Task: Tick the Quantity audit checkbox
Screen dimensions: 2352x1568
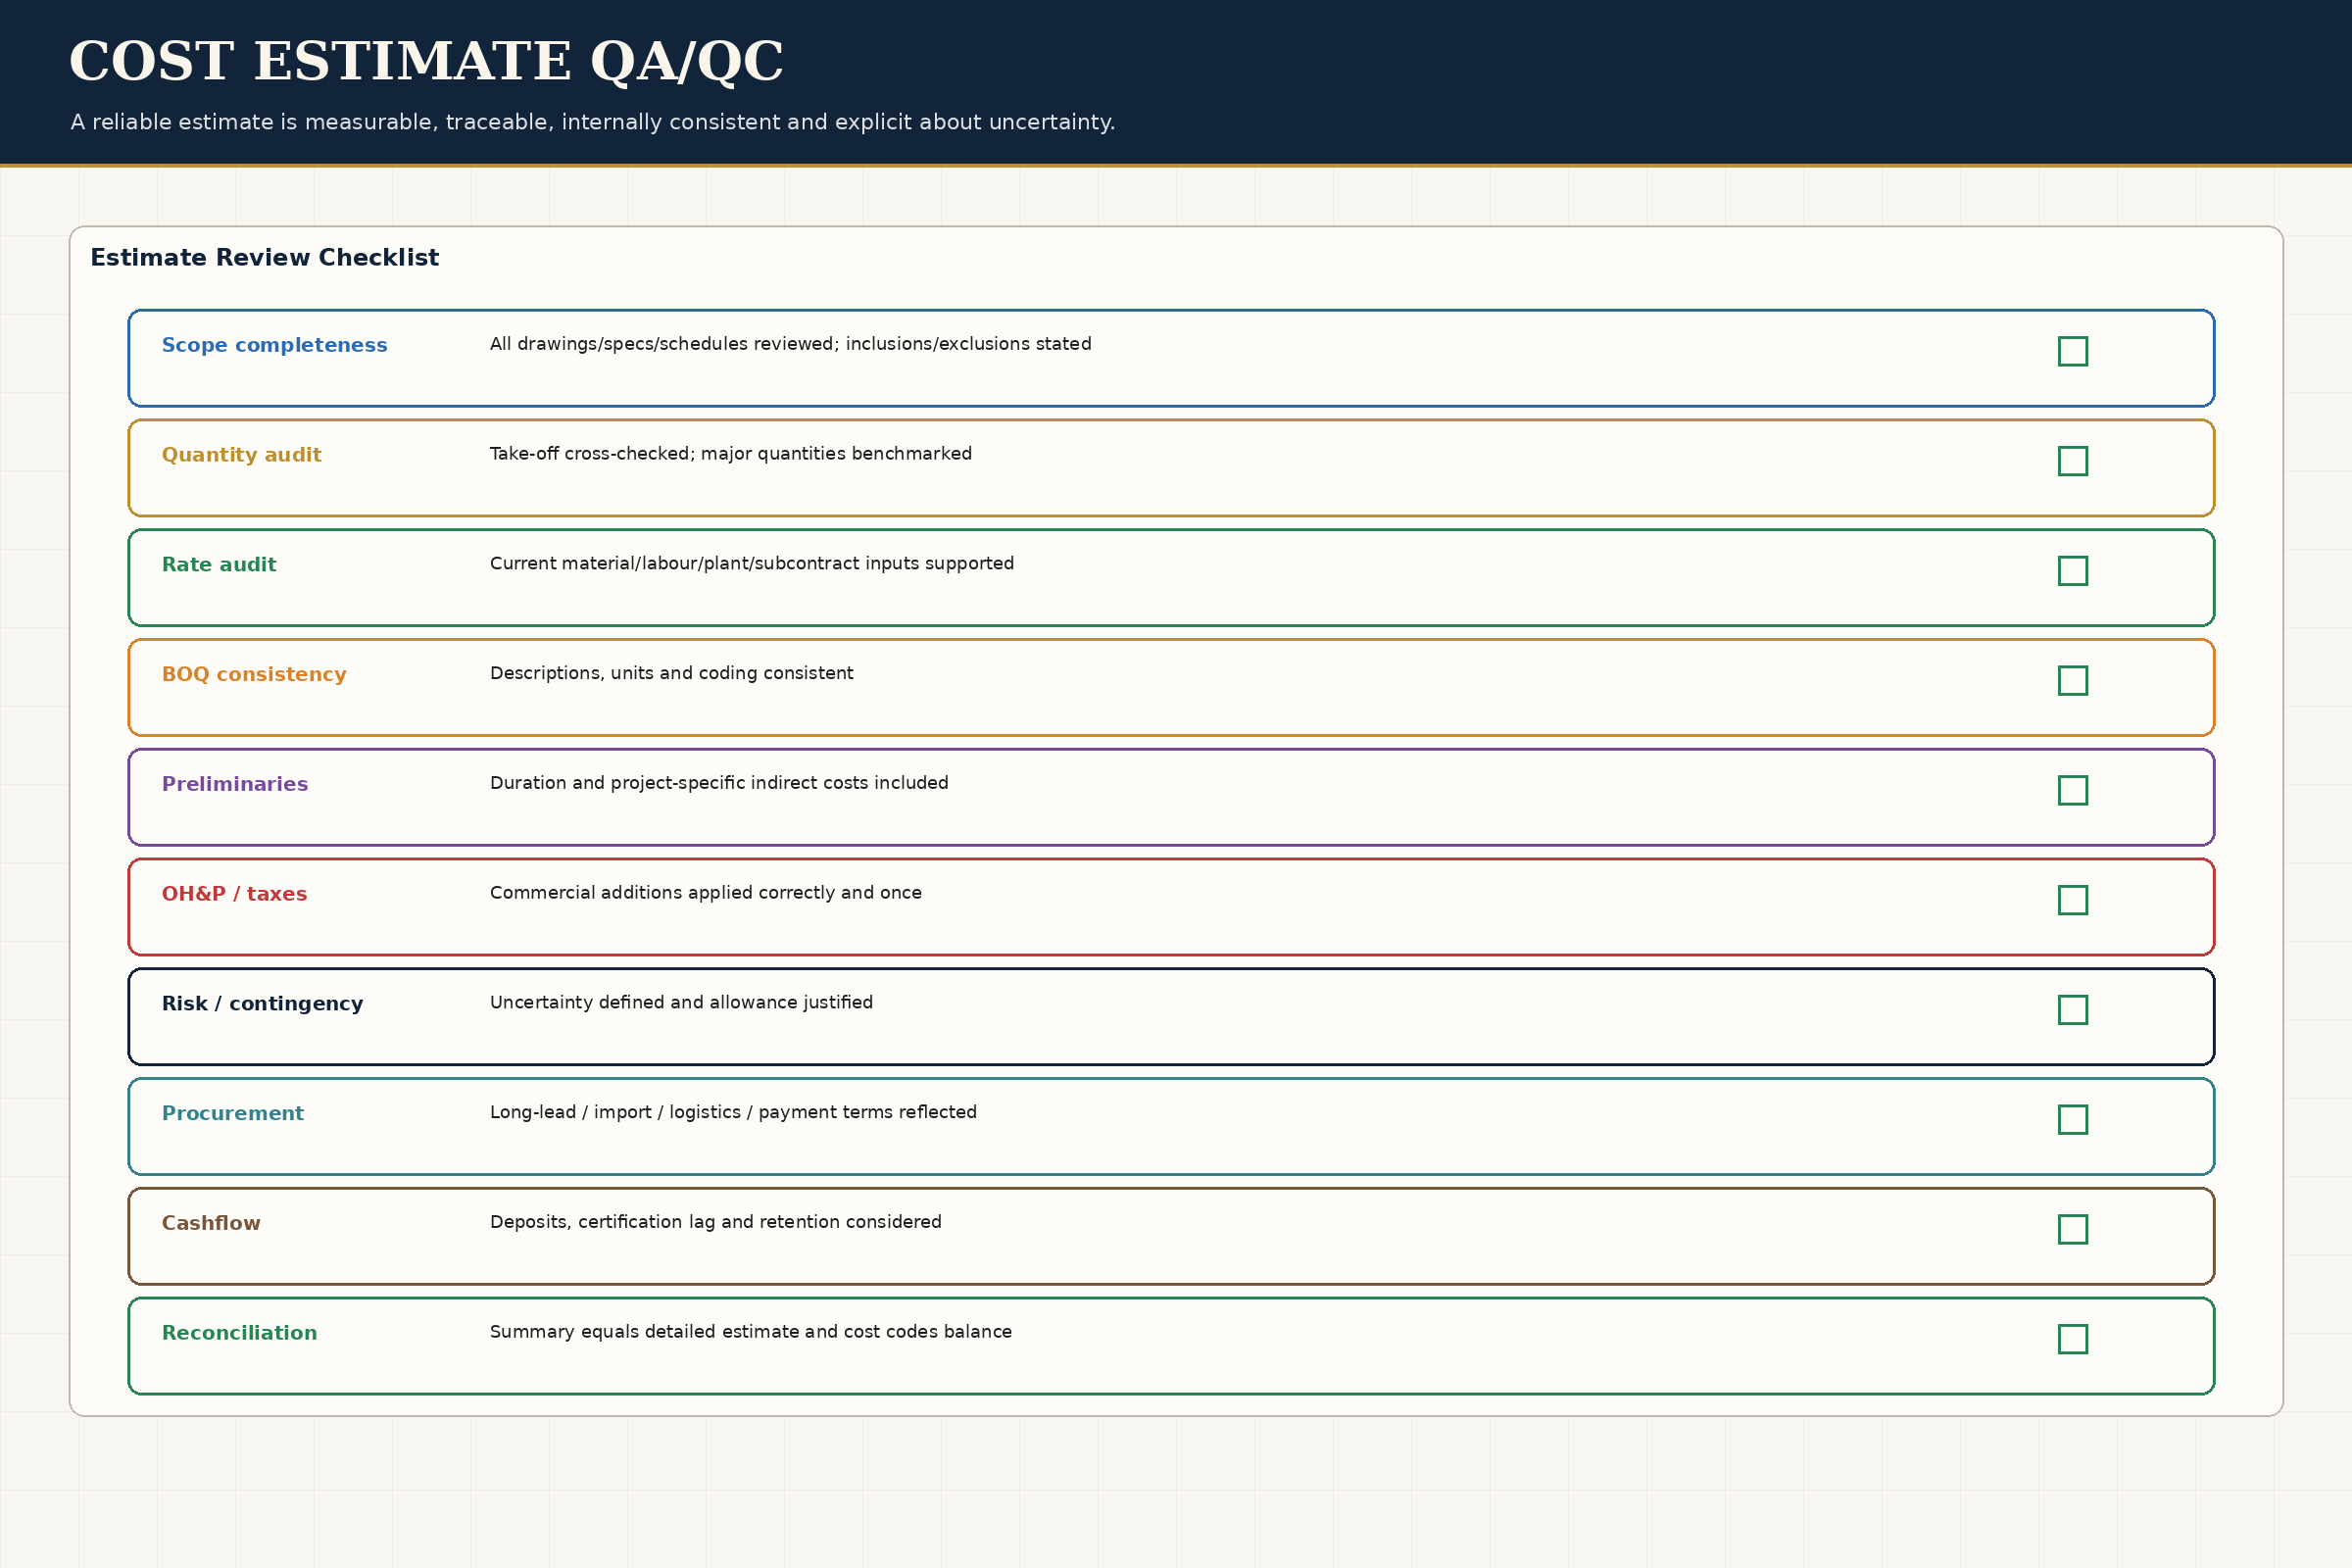Action: pyautogui.click(x=2073, y=461)
